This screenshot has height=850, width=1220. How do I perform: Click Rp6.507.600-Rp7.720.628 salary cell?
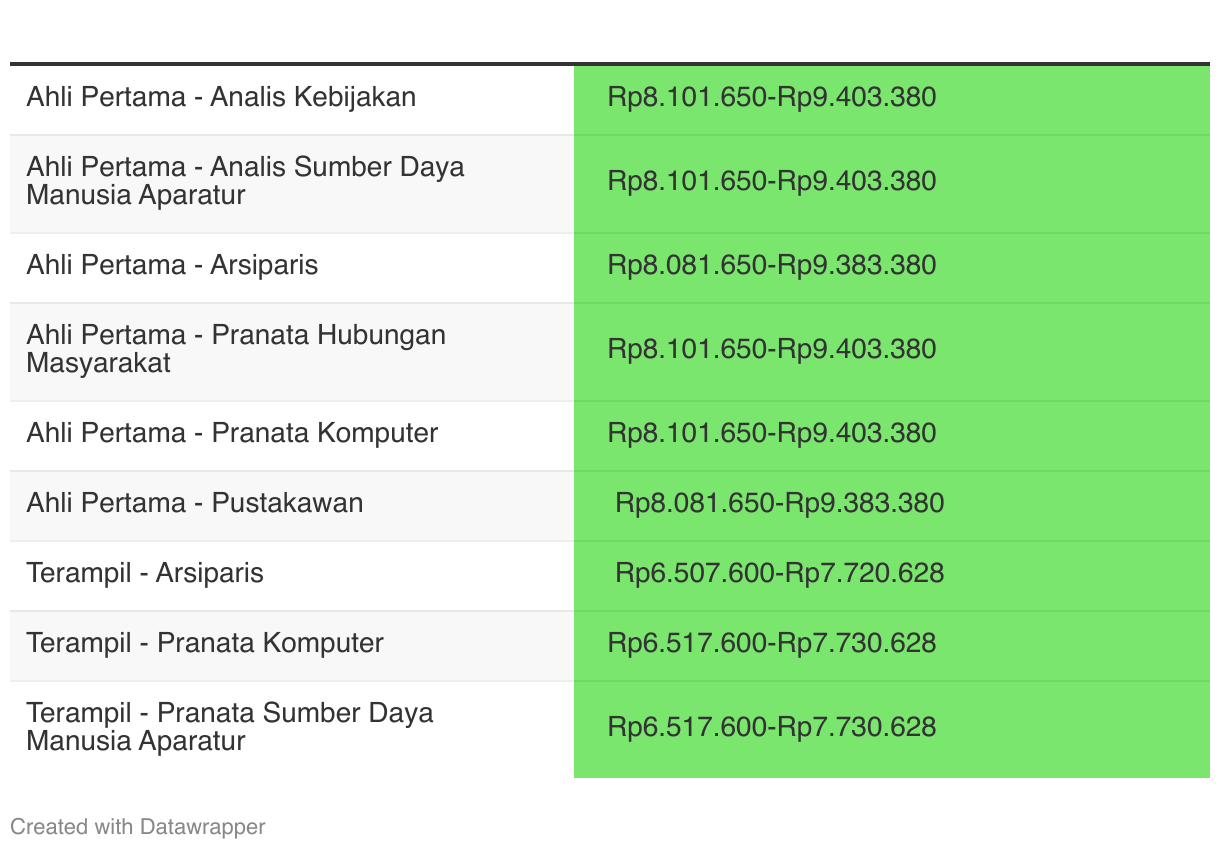pyautogui.click(x=780, y=573)
